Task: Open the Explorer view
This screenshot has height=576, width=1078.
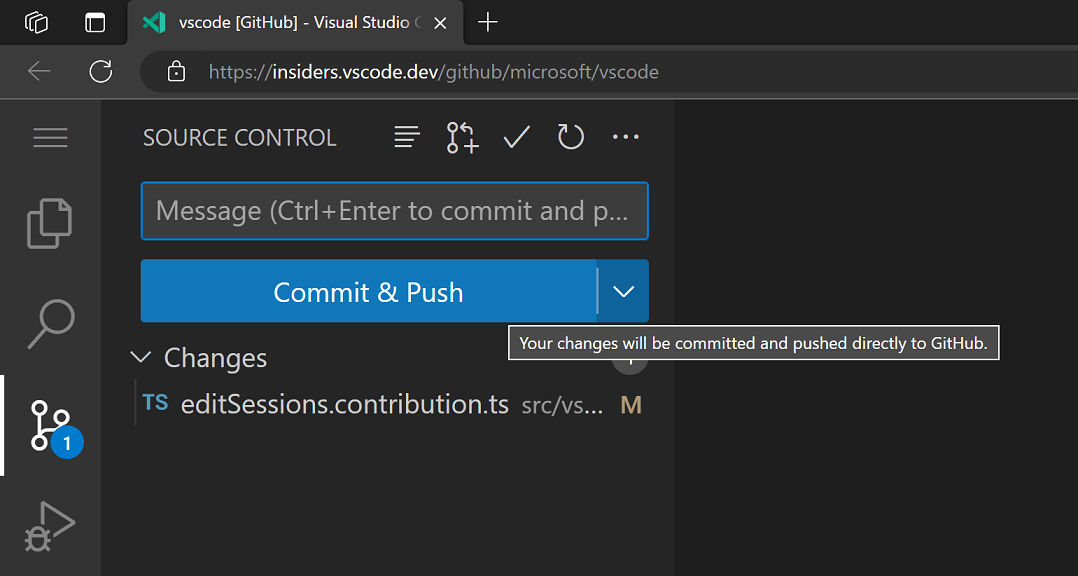Action: point(50,223)
